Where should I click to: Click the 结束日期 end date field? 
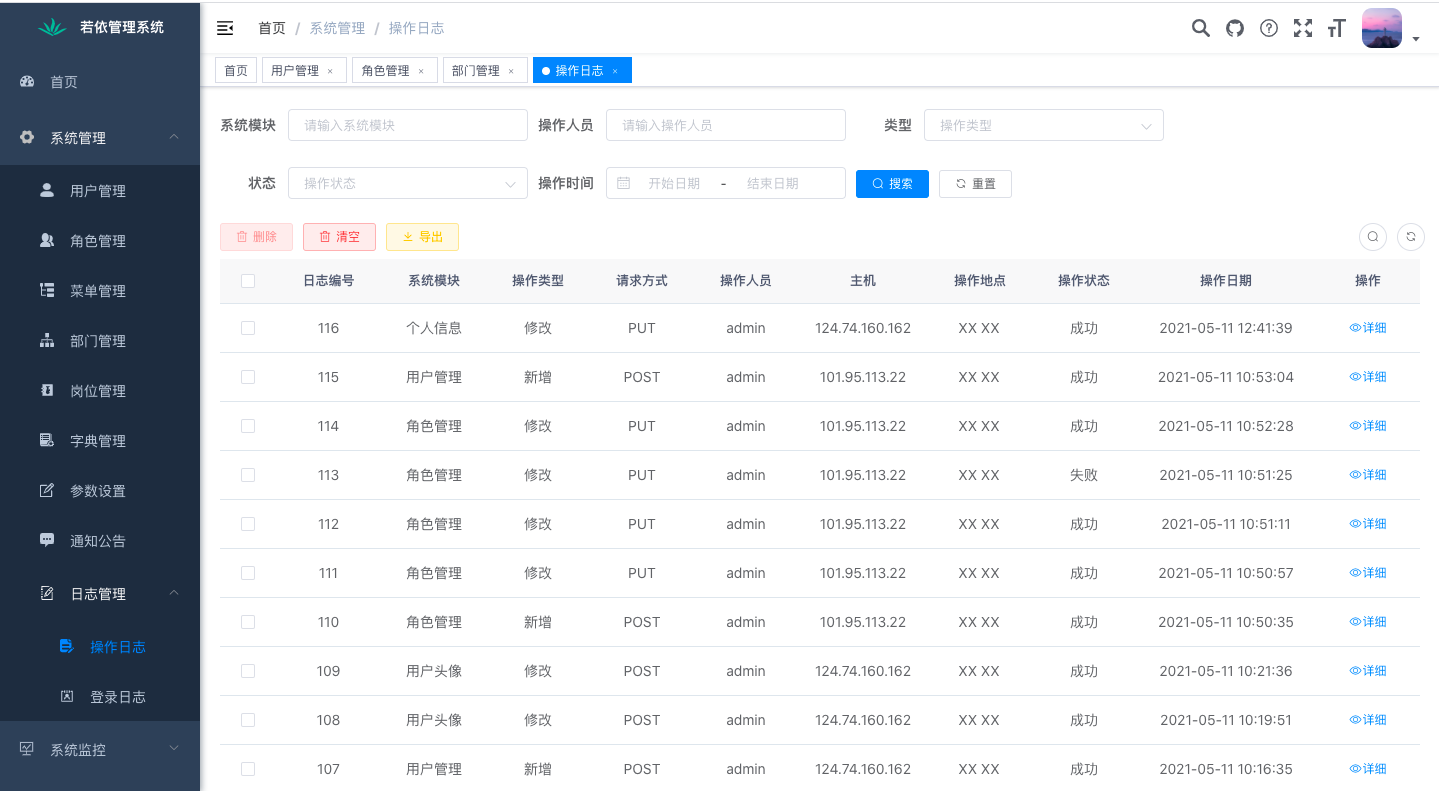(x=773, y=184)
